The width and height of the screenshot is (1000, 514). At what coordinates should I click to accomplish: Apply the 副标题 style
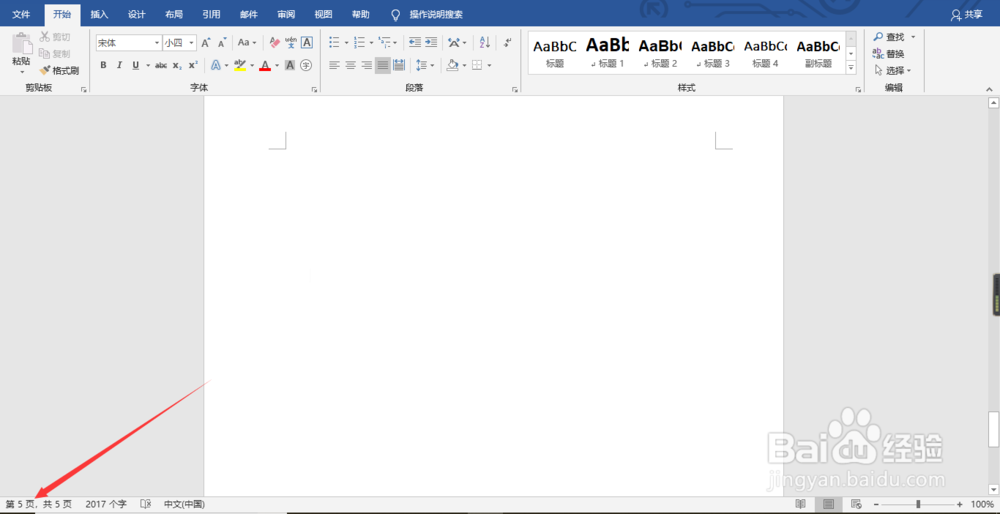coord(818,52)
